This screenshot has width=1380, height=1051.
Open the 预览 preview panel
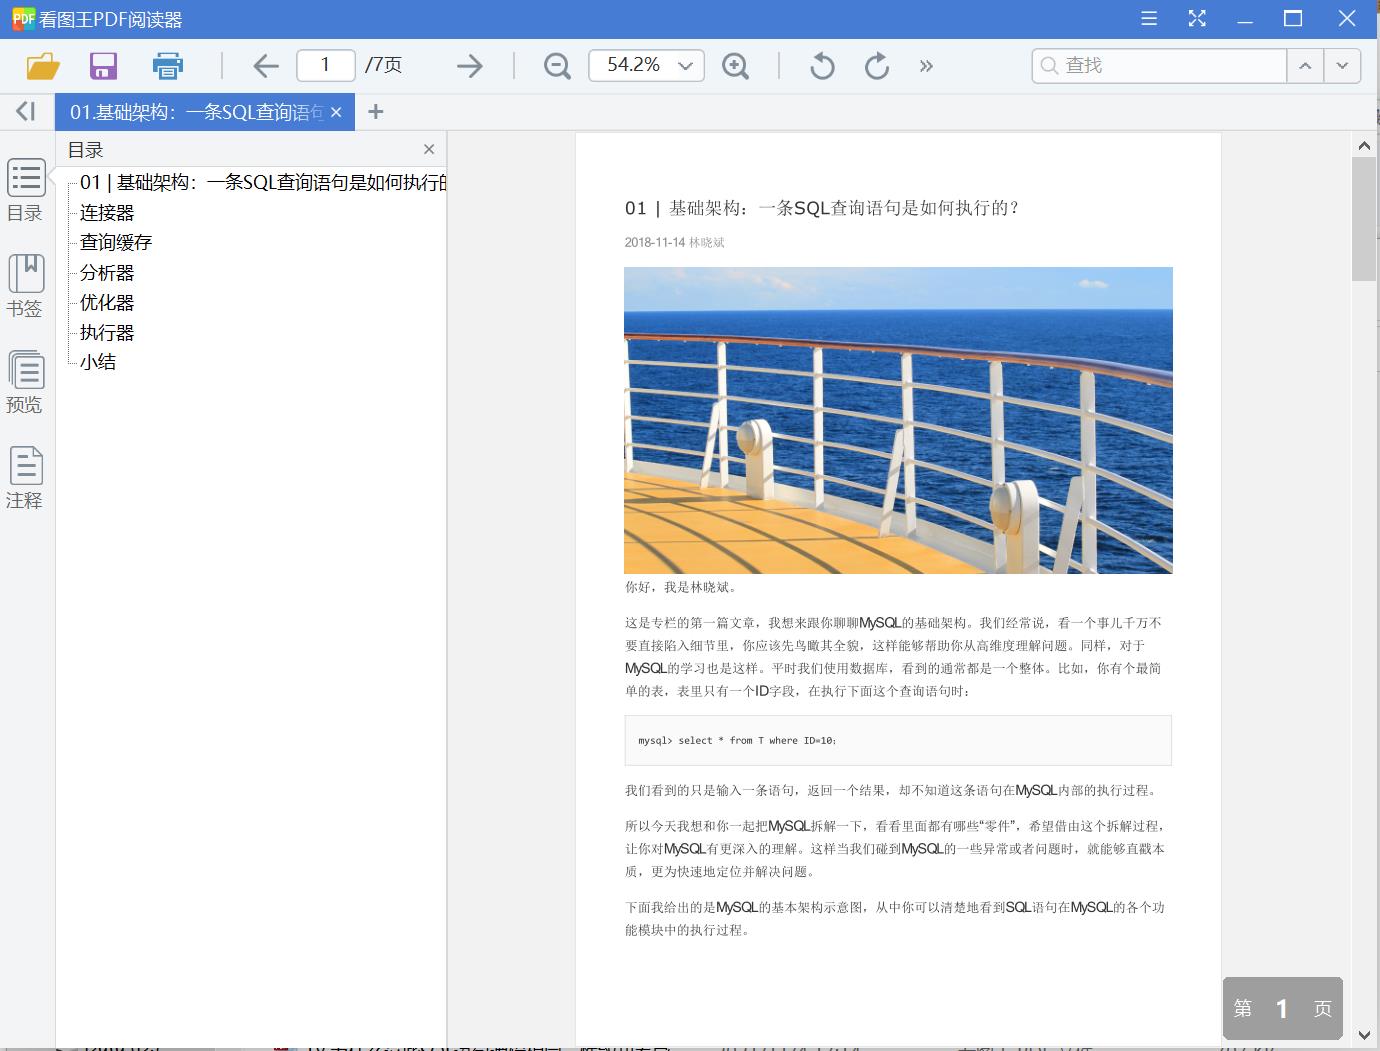click(x=25, y=381)
